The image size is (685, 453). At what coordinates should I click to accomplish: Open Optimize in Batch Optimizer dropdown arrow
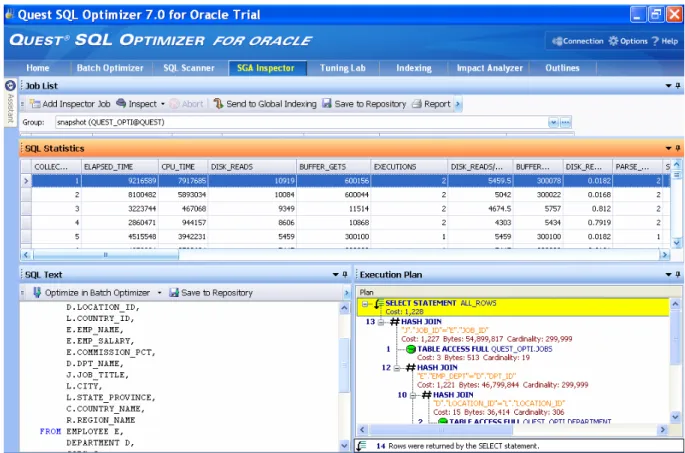159,293
